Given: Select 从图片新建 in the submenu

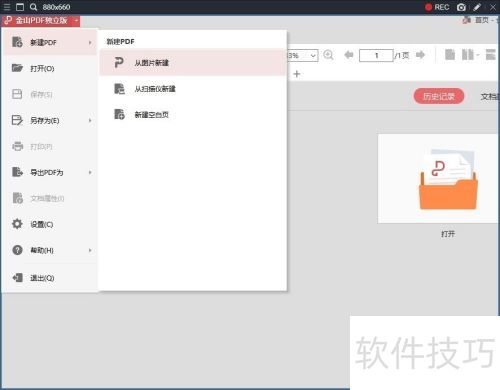Looking at the screenshot, I should tap(193, 63).
